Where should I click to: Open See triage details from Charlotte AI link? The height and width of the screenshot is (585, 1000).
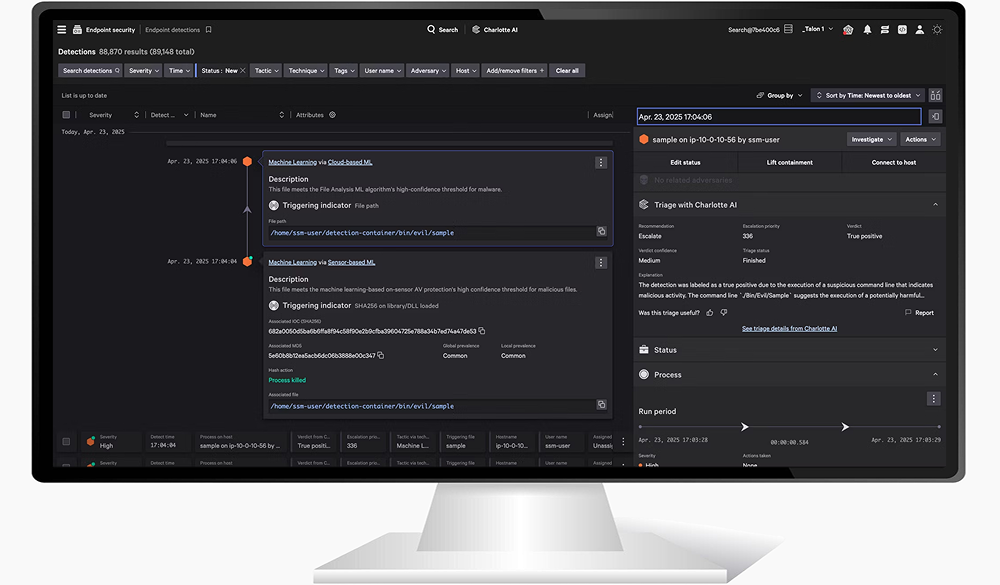789,328
